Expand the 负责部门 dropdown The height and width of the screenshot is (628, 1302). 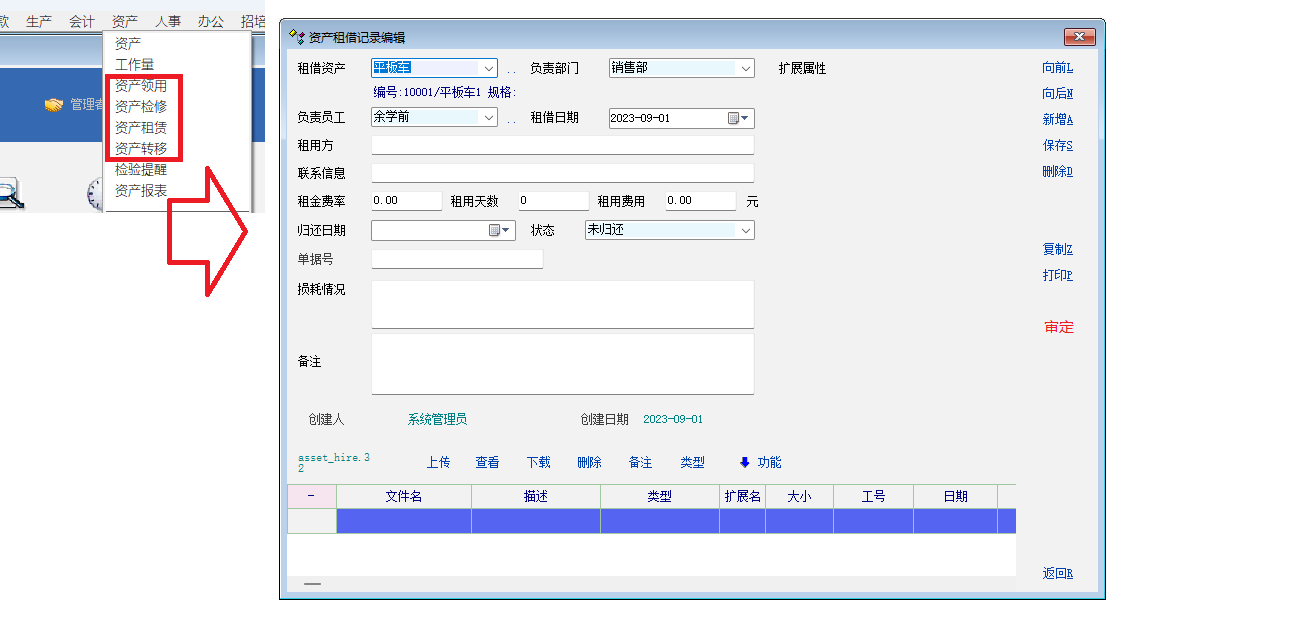tap(745, 69)
